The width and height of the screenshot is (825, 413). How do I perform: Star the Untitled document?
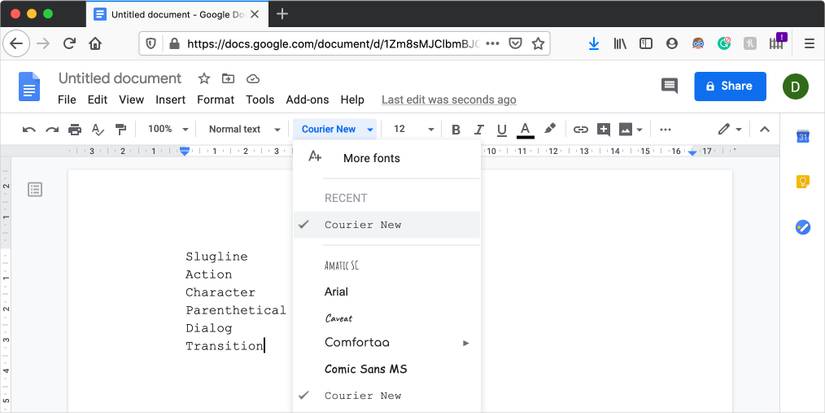tap(204, 78)
